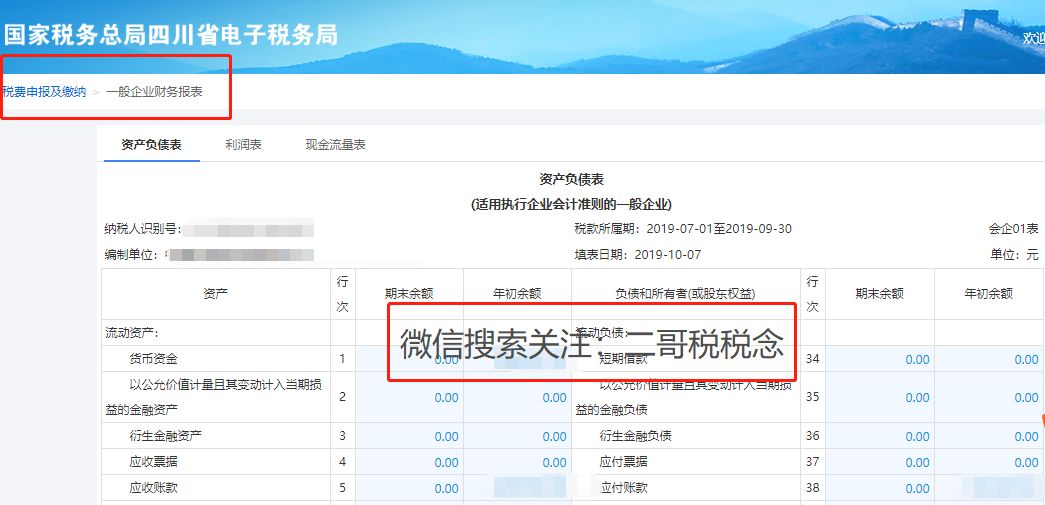
Task: Edit 短期借款 期末余额 value
Action: pyautogui.click(x=880, y=360)
